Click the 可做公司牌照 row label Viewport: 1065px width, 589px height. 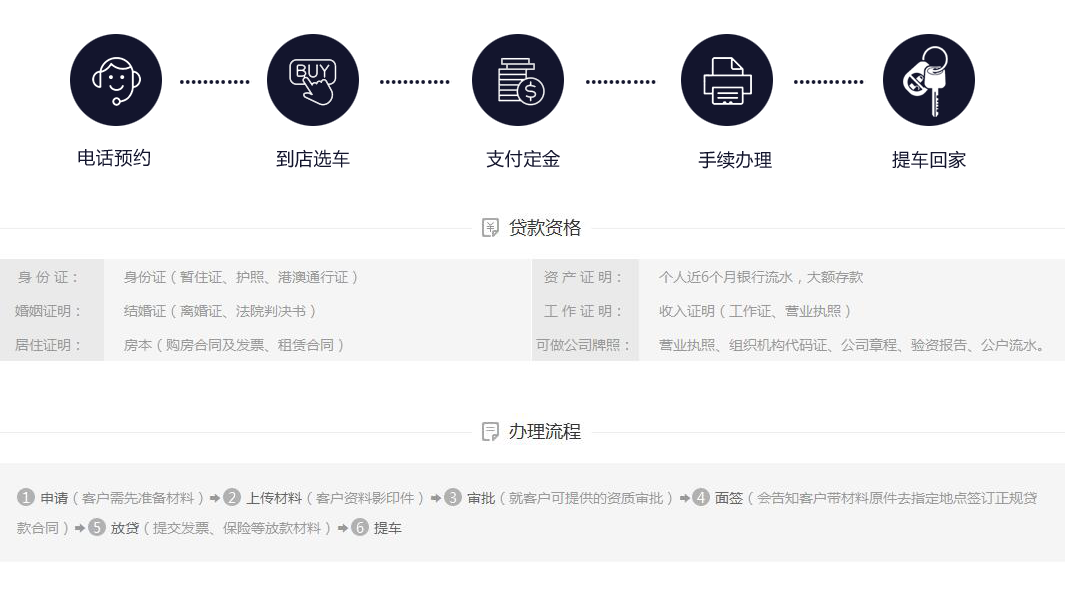coord(584,345)
